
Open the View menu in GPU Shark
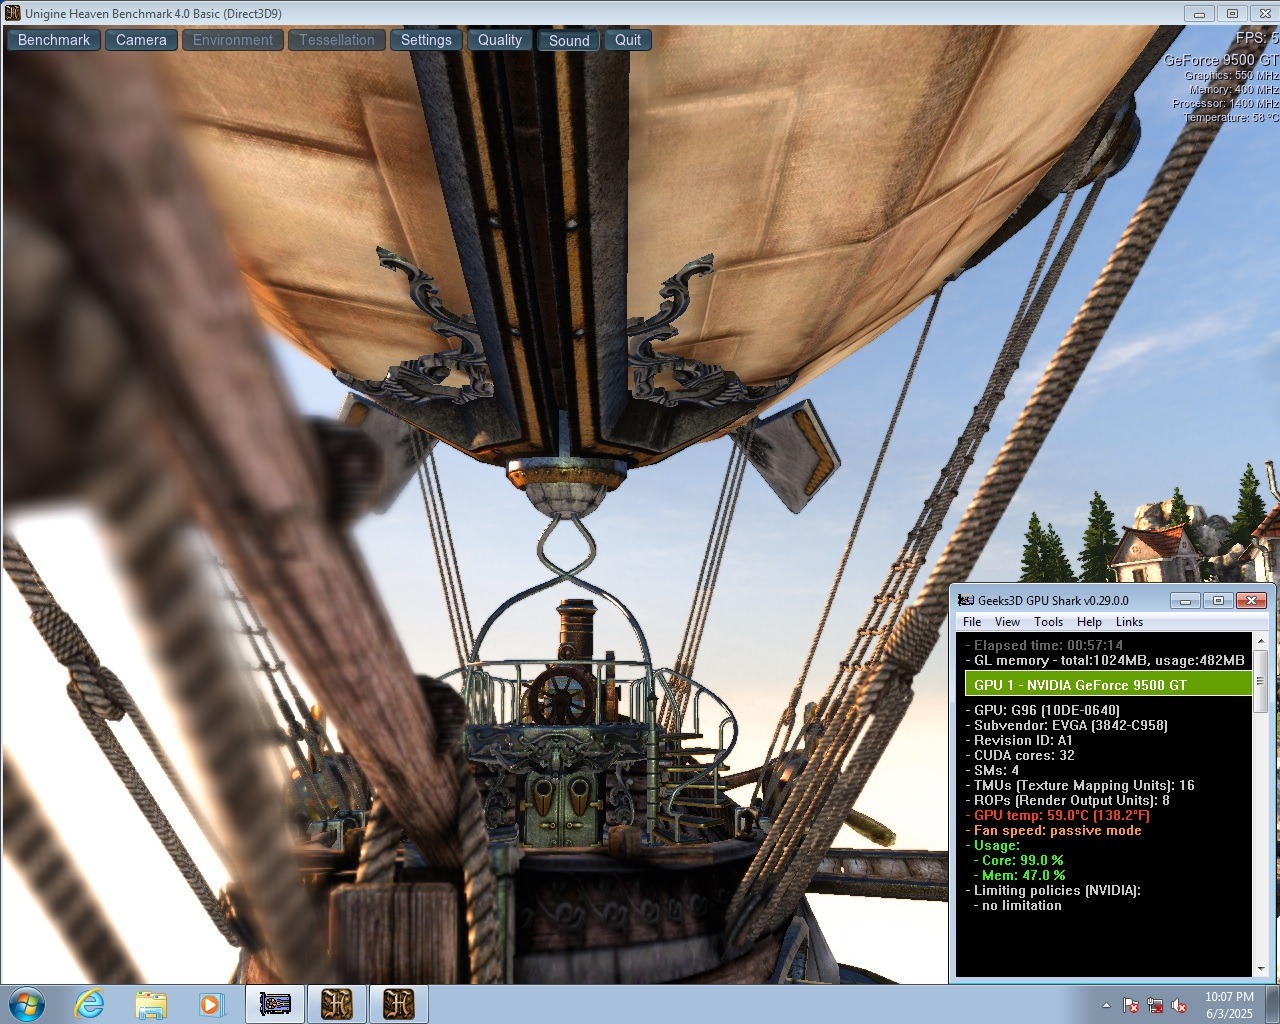[1007, 622]
